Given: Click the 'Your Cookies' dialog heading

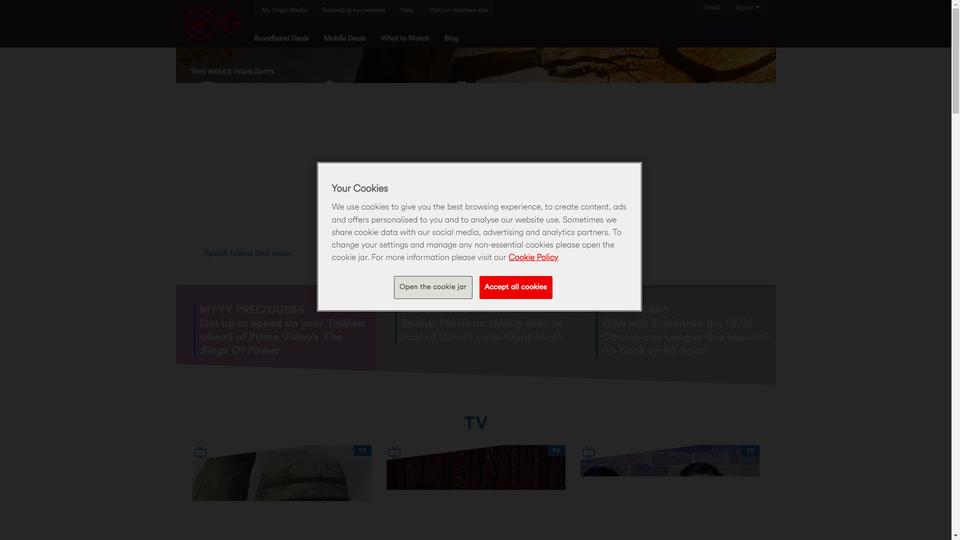Looking at the screenshot, I should click(359, 188).
